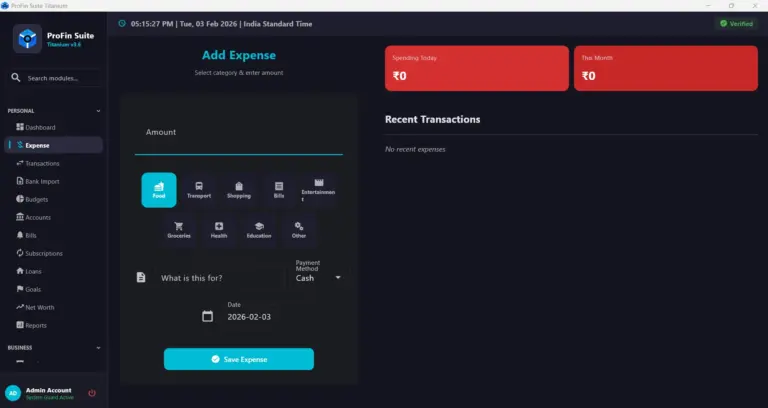Open Reports in the sidebar
The image size is (768, 408).
tap(53, 325)
